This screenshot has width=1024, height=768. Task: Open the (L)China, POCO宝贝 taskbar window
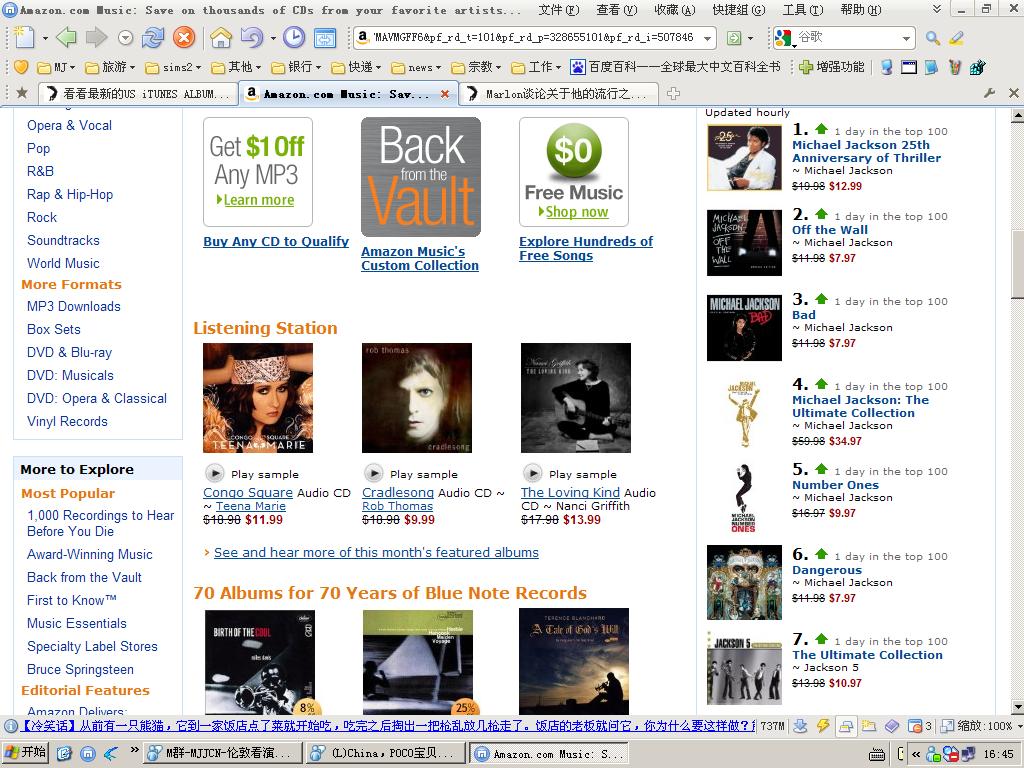(x=385, y=754)
